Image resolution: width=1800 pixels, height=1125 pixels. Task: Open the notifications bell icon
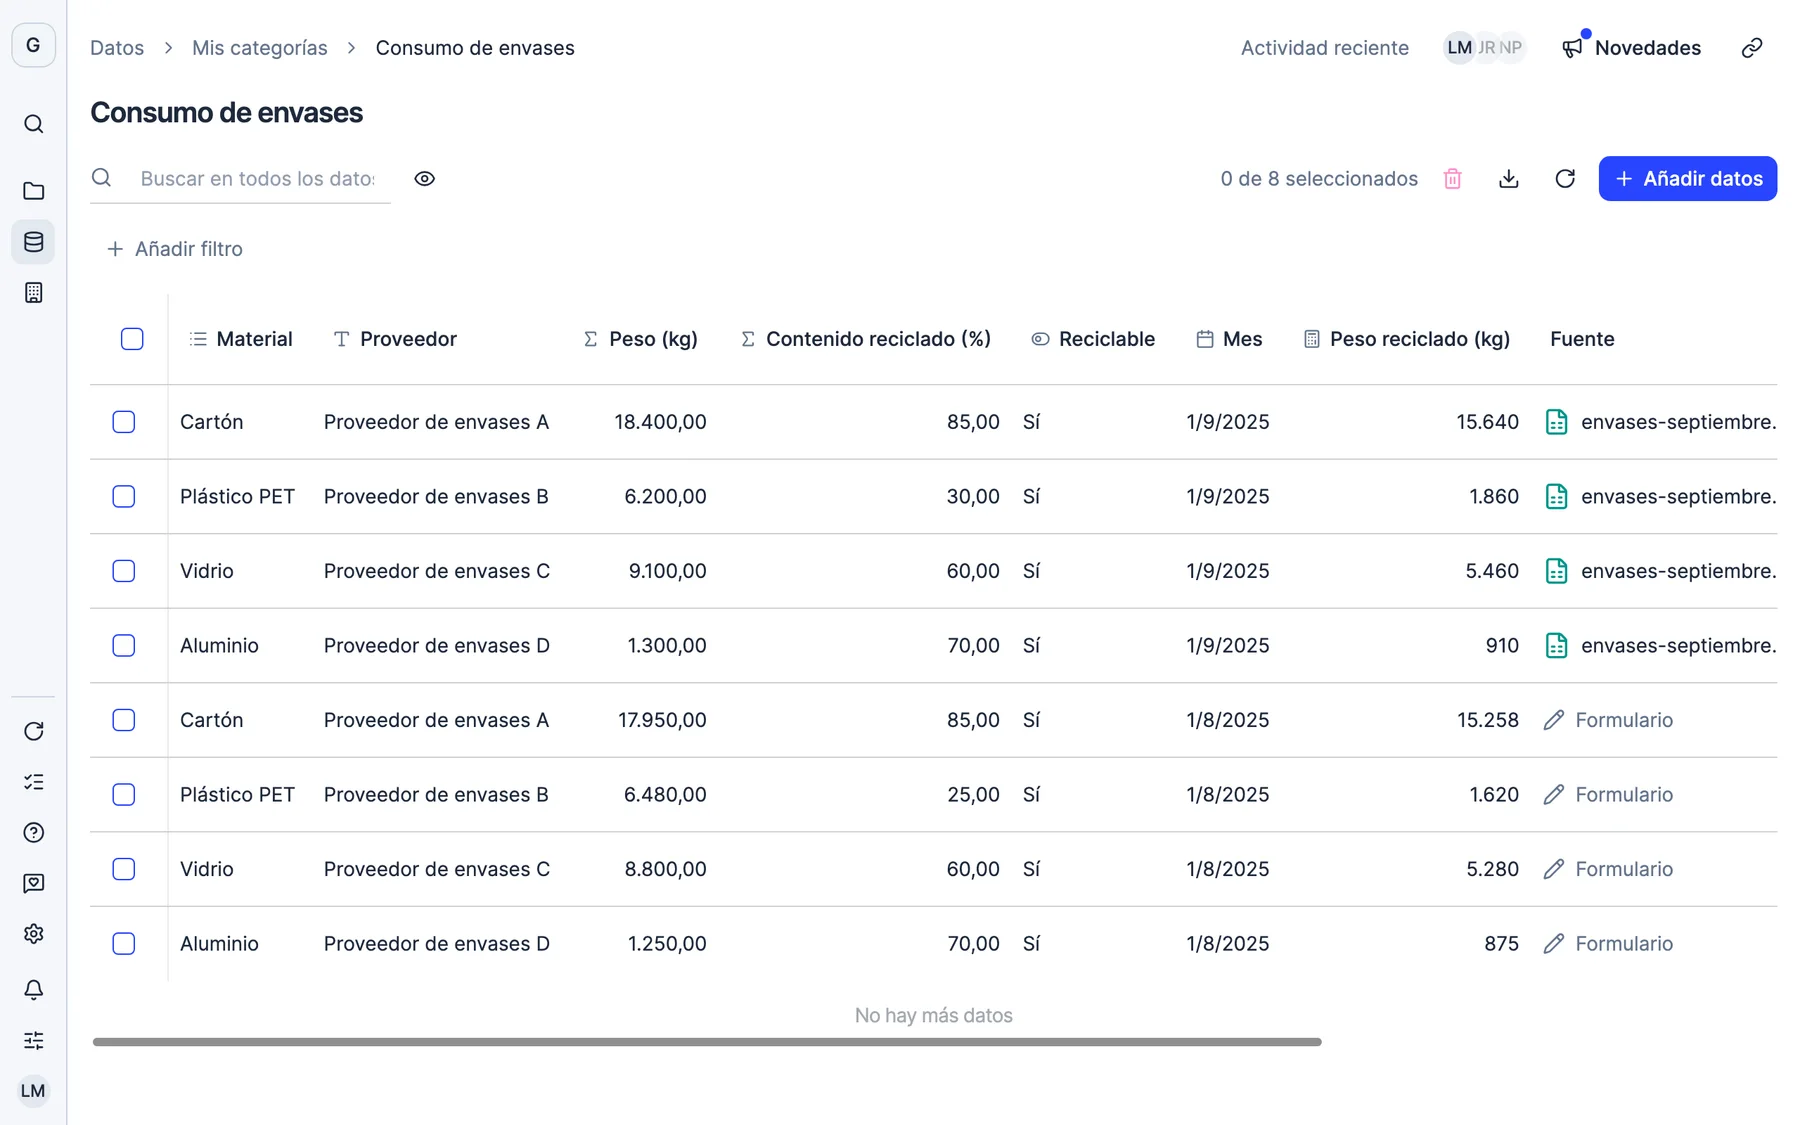33,989
